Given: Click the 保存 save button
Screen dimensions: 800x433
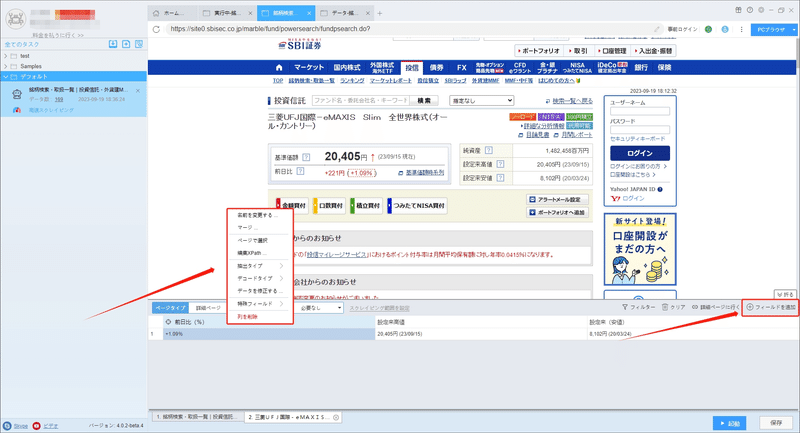Looking at the screenshot, I should (776, 423).
